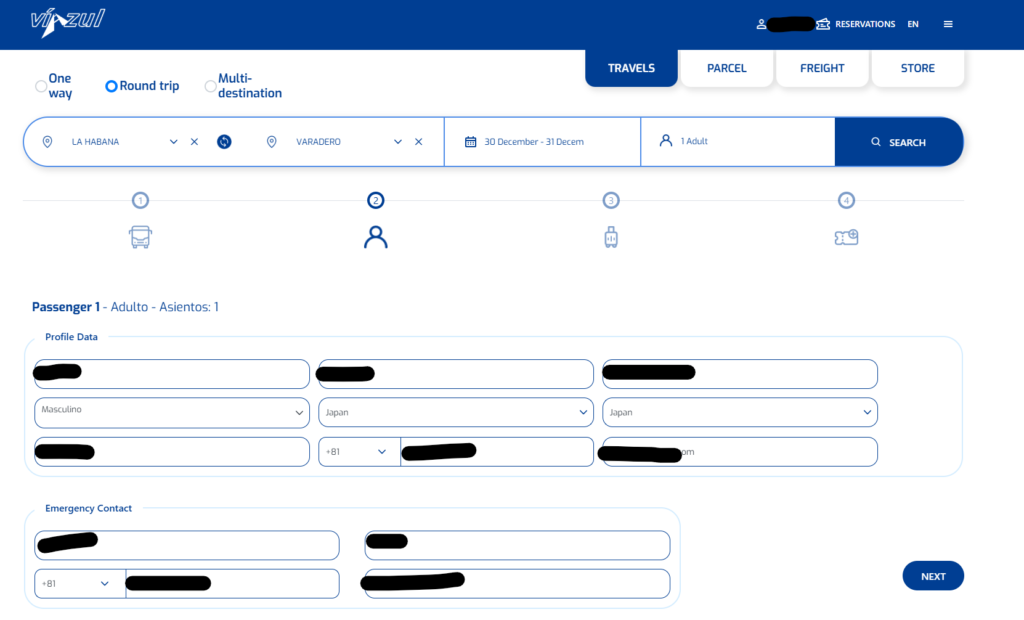
Task: Click the bus icon in step 1
Action: click(x=141, y=237)
